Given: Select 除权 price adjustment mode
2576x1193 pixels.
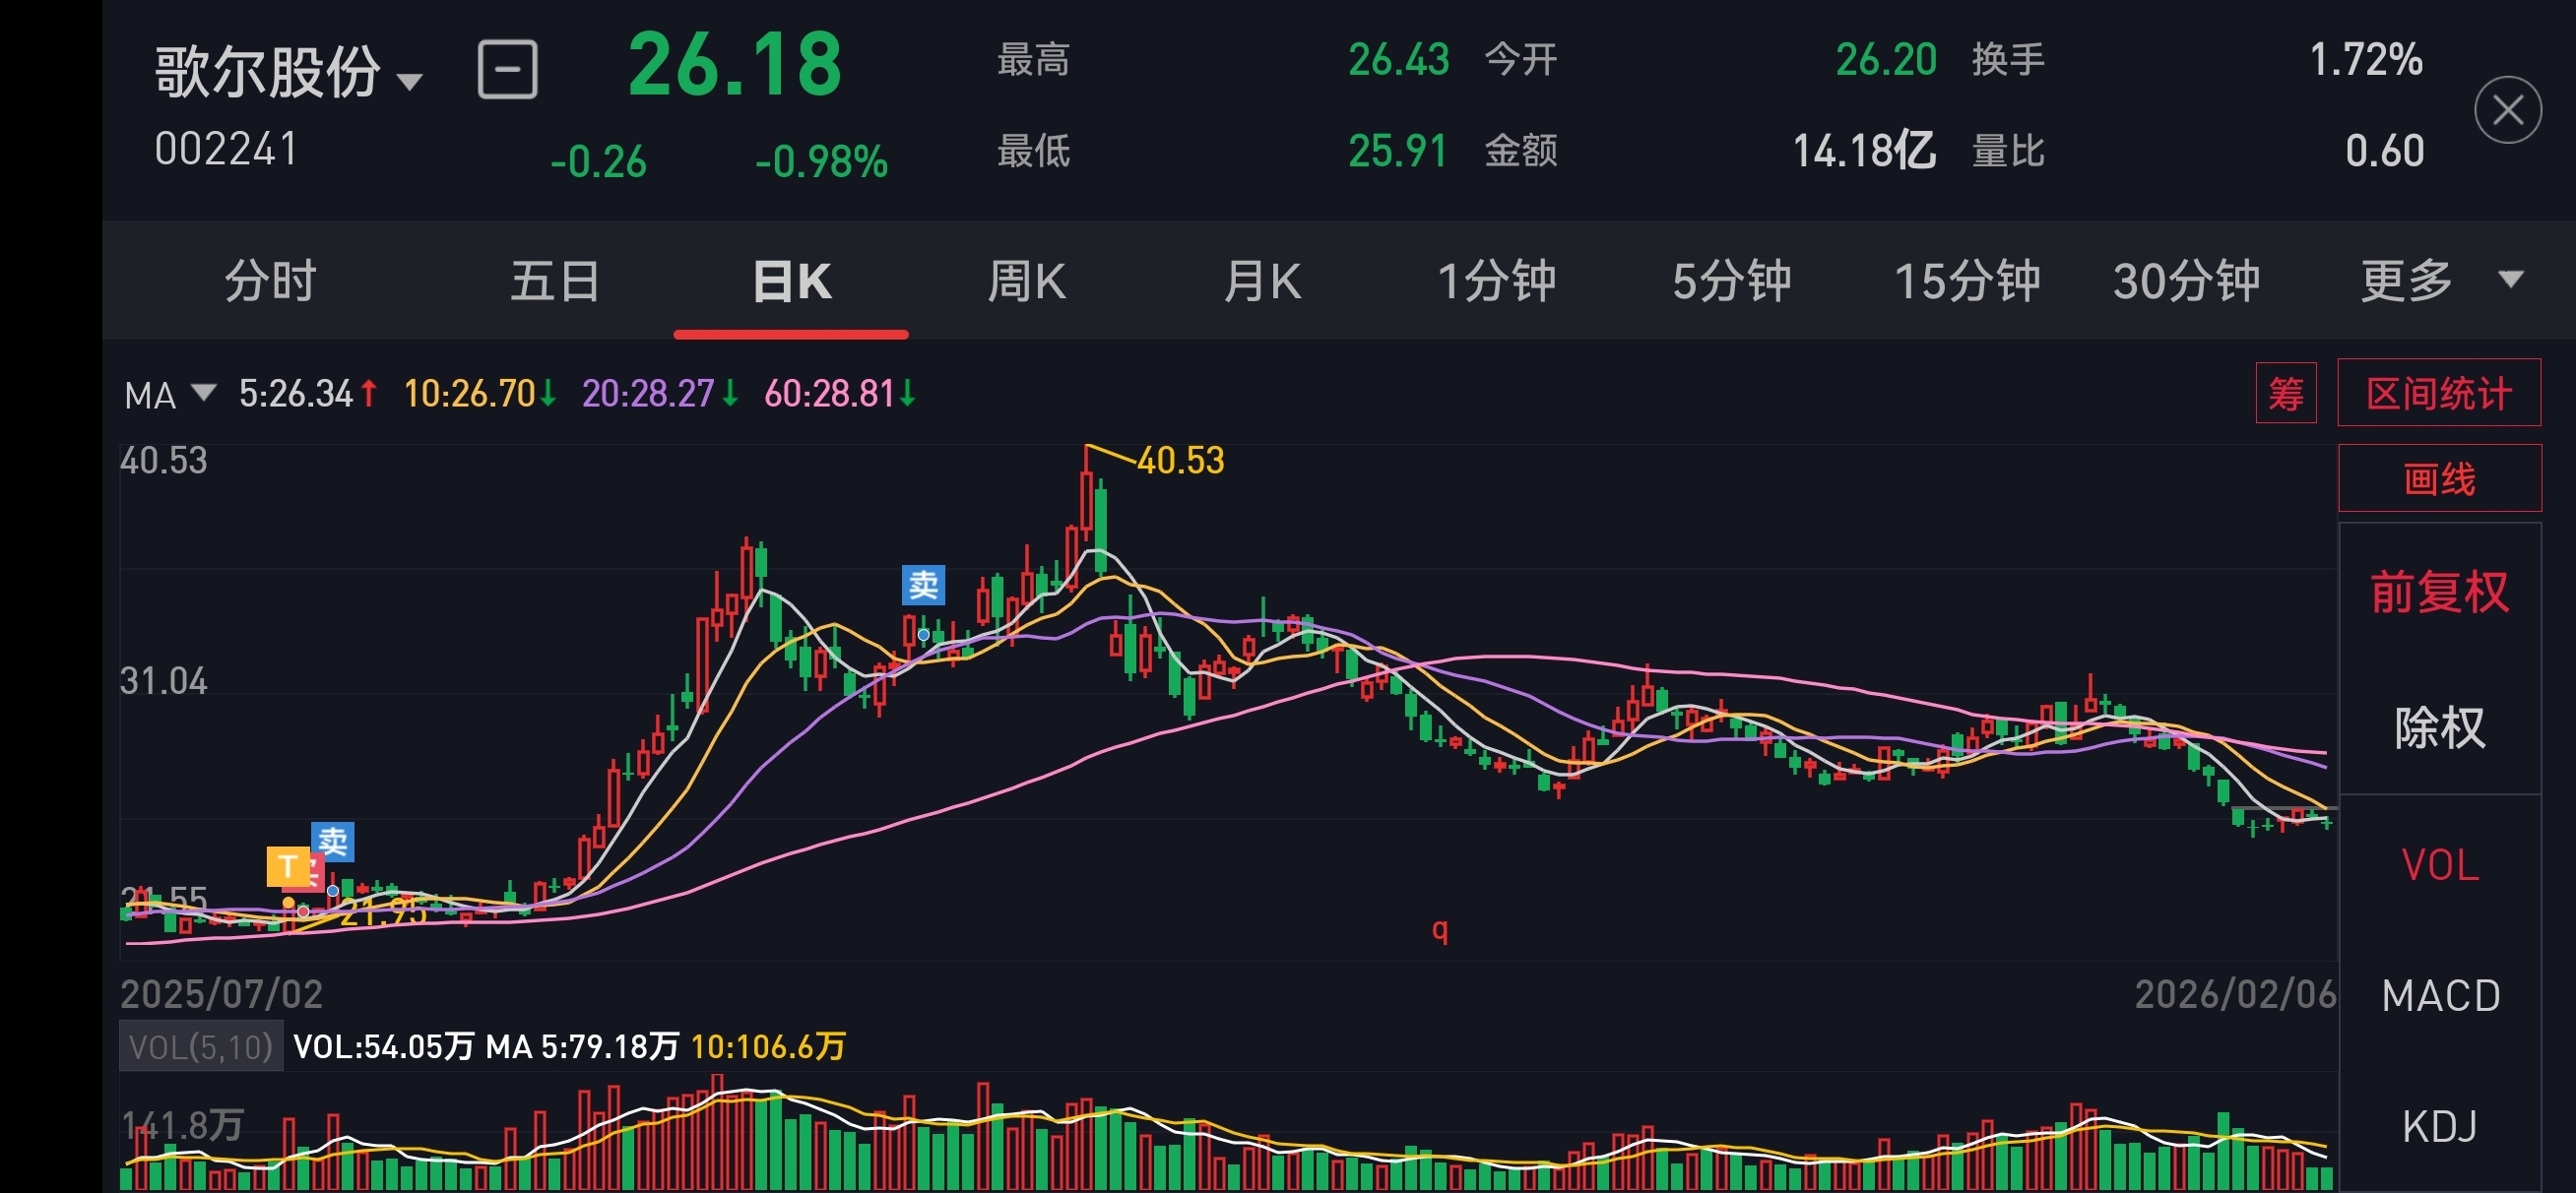Looking at the screenshot, I should click(x=2439, y=727).
